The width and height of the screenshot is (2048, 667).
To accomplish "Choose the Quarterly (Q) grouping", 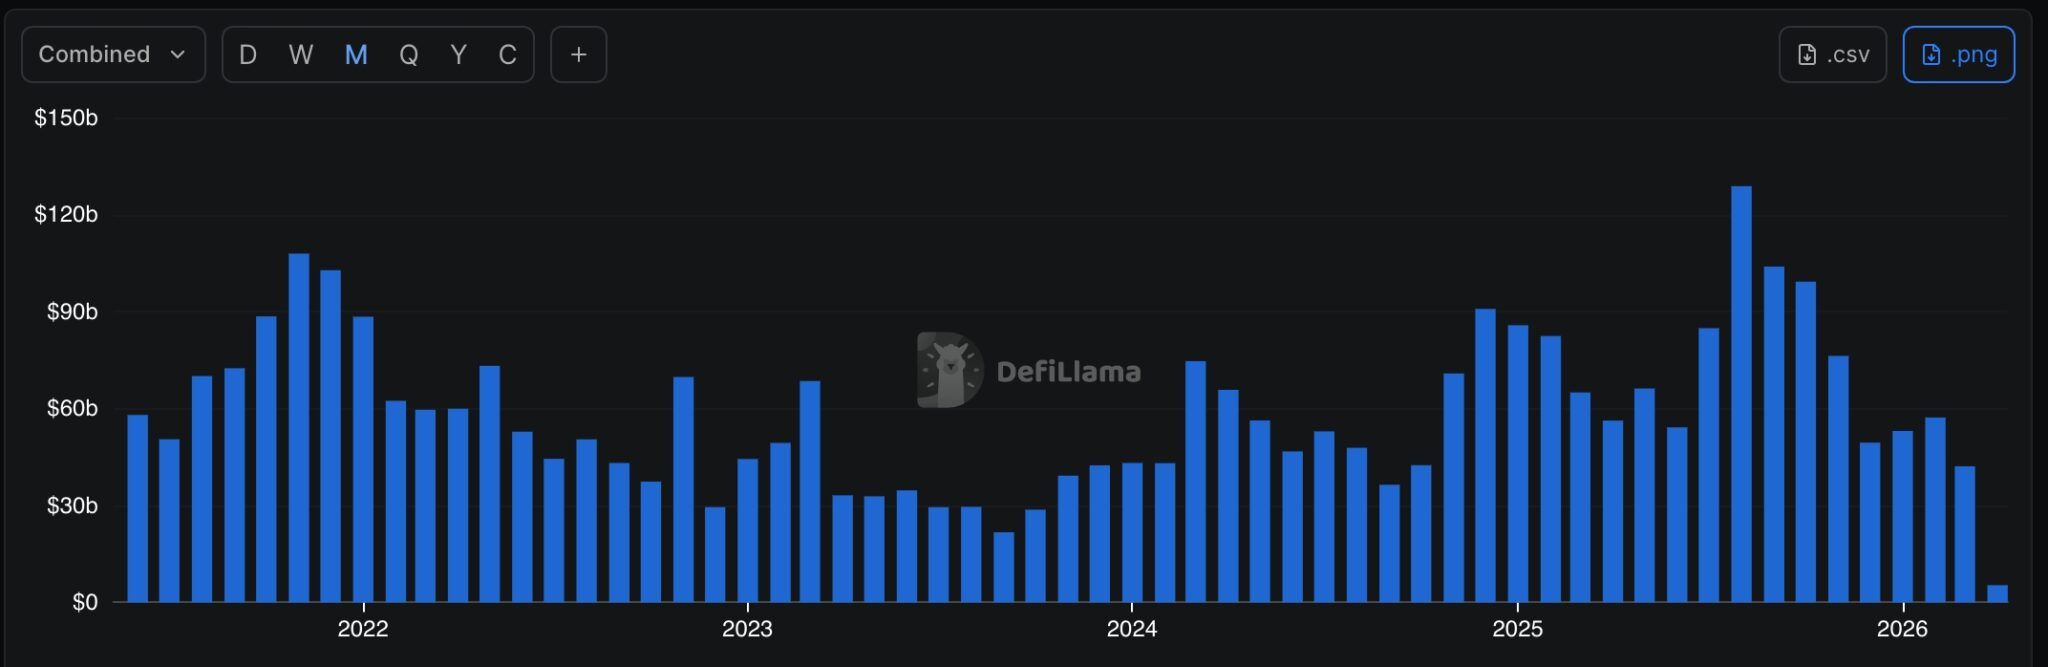I will point(408,55).
